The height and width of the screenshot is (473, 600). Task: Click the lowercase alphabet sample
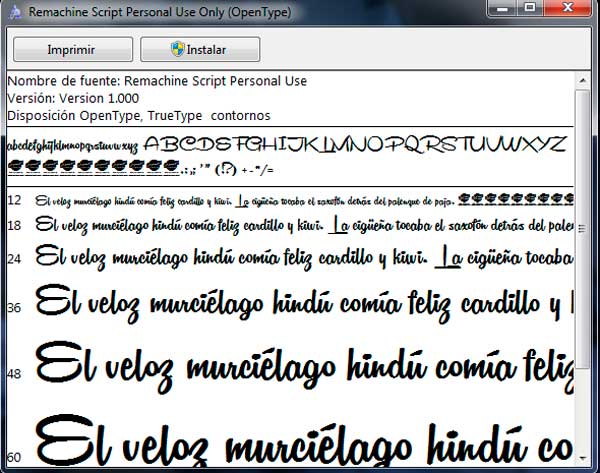point(73,146)
